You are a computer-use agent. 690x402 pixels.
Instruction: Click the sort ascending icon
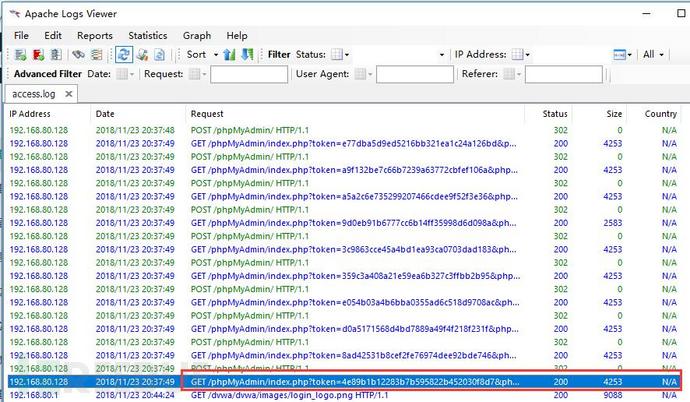click(229, 55)
